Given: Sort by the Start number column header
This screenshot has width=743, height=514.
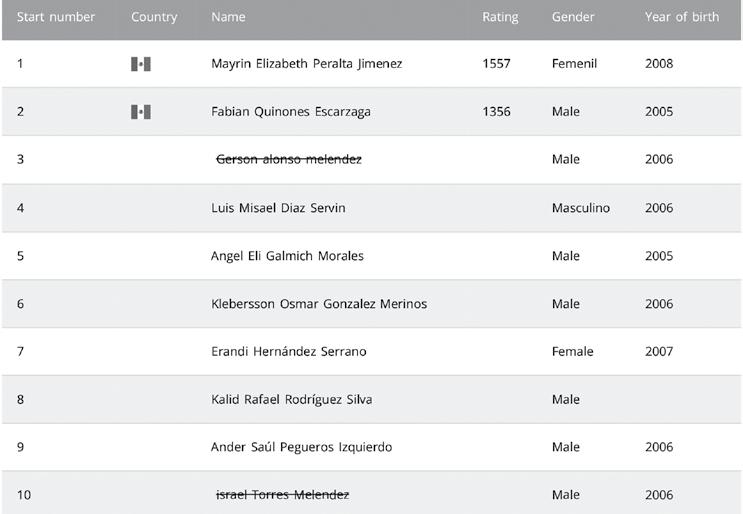Looking at the screenshot, I should click(56, 17).
